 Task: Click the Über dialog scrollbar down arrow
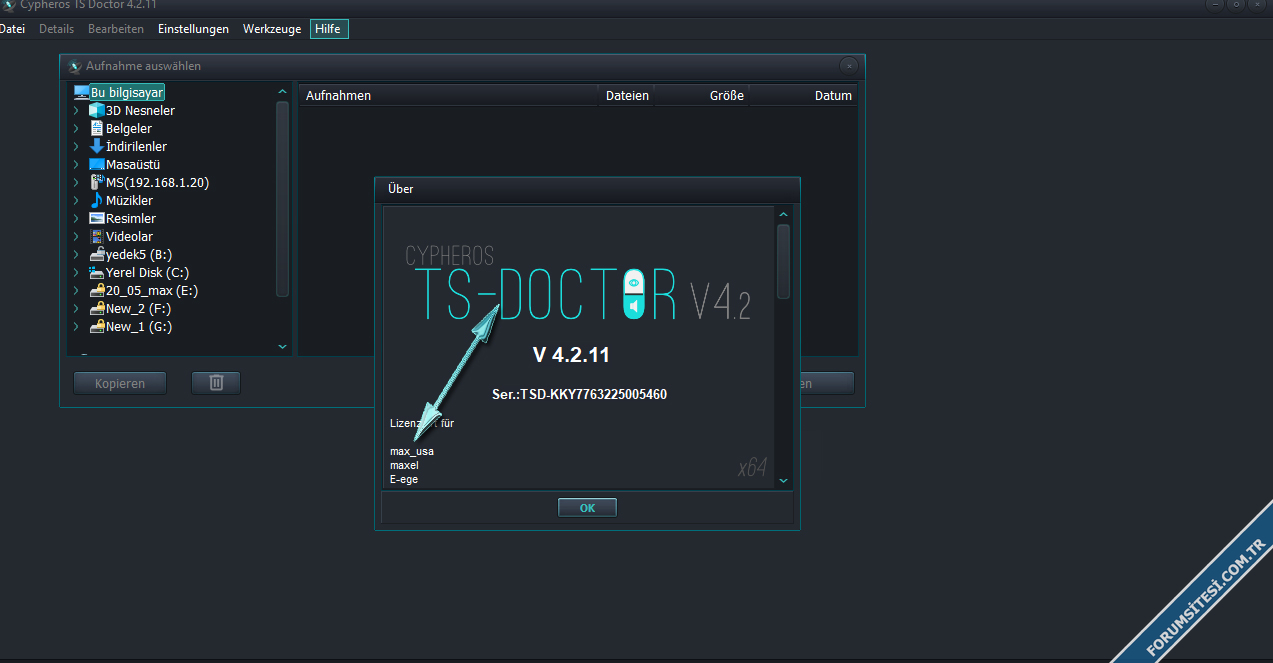[x=784, y=481]
